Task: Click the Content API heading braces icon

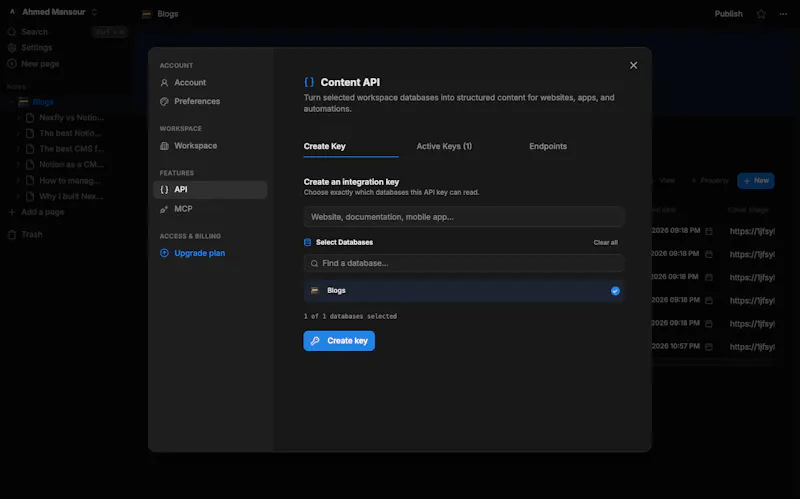Action: (309, 82)
